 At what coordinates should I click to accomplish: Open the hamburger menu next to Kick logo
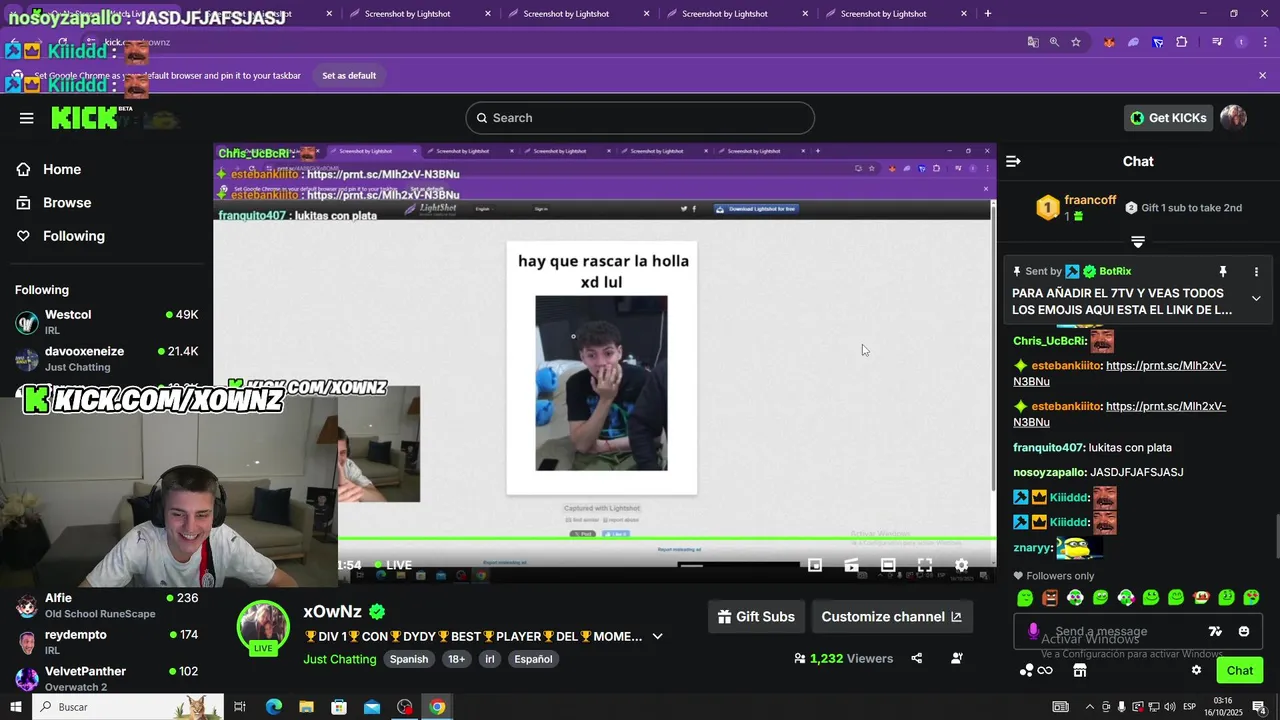pos(27,118)
